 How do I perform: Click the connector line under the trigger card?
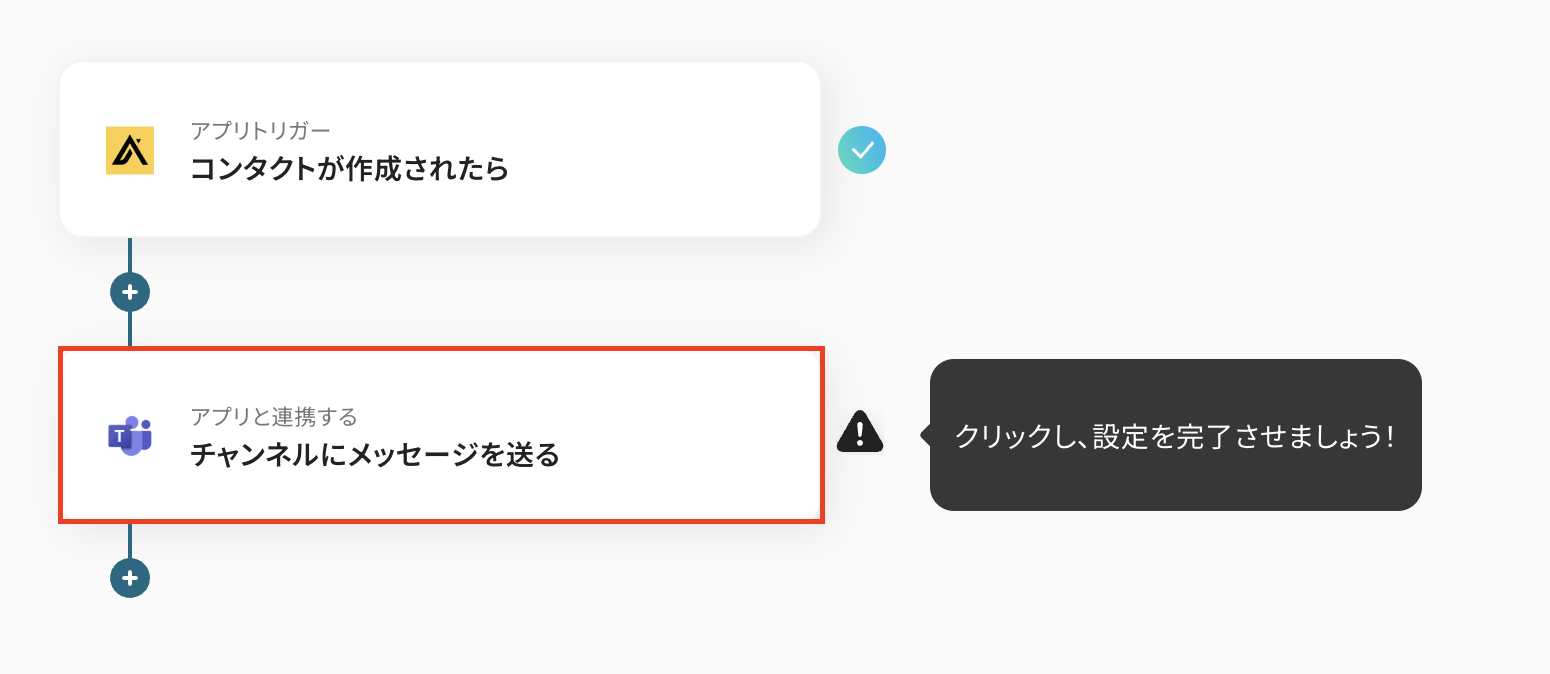(130, 254)
